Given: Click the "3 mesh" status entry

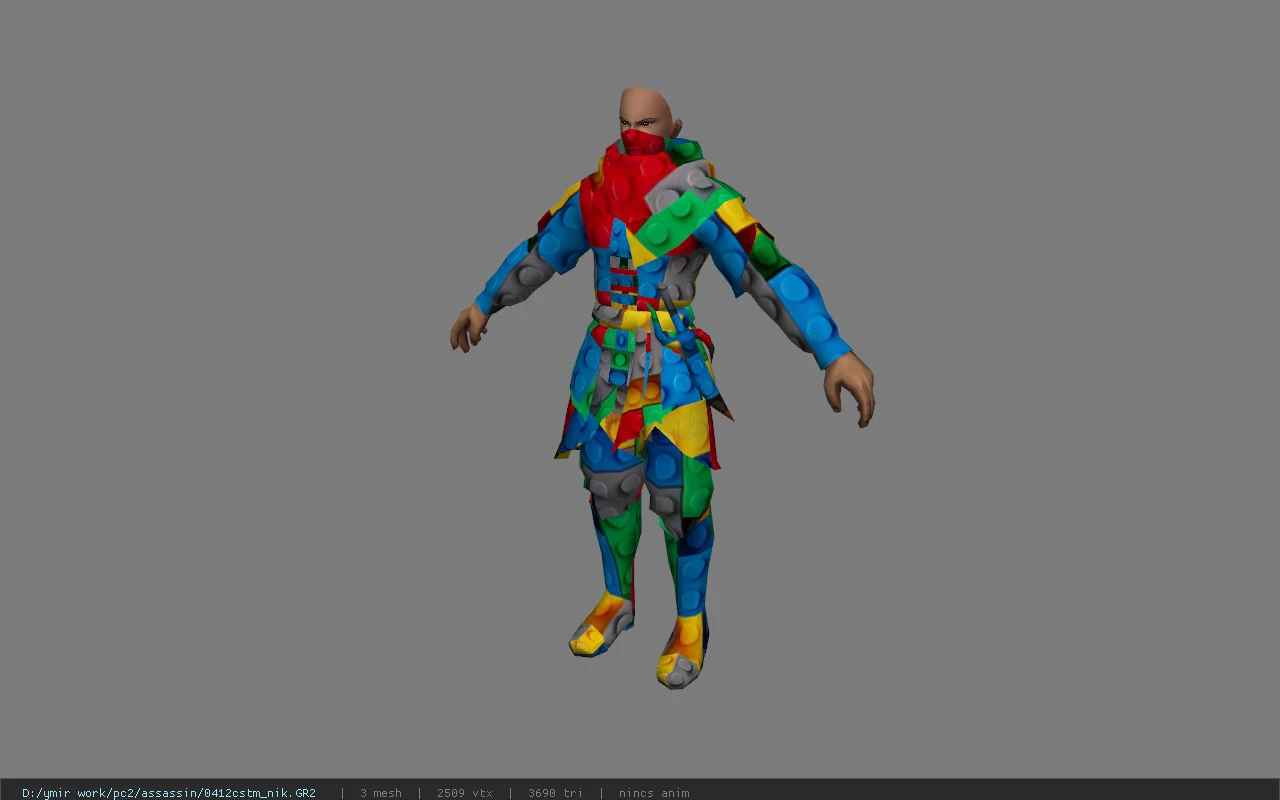Looking at the screenshot, I should 381,793.
